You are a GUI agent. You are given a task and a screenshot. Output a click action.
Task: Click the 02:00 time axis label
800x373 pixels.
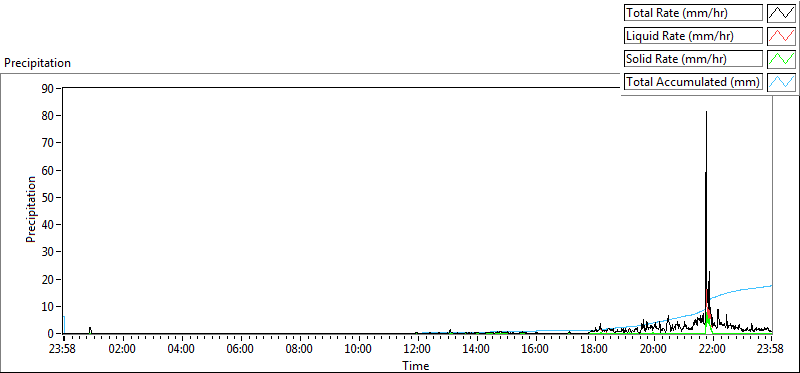[x=123, y=350]
